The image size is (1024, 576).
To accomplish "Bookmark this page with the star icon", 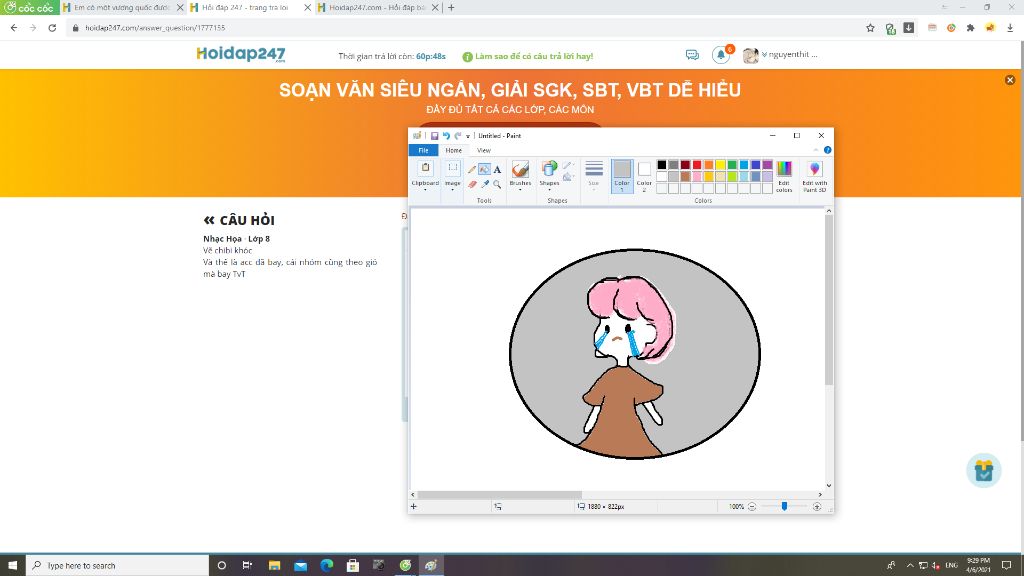I will [x=870, y=28].
